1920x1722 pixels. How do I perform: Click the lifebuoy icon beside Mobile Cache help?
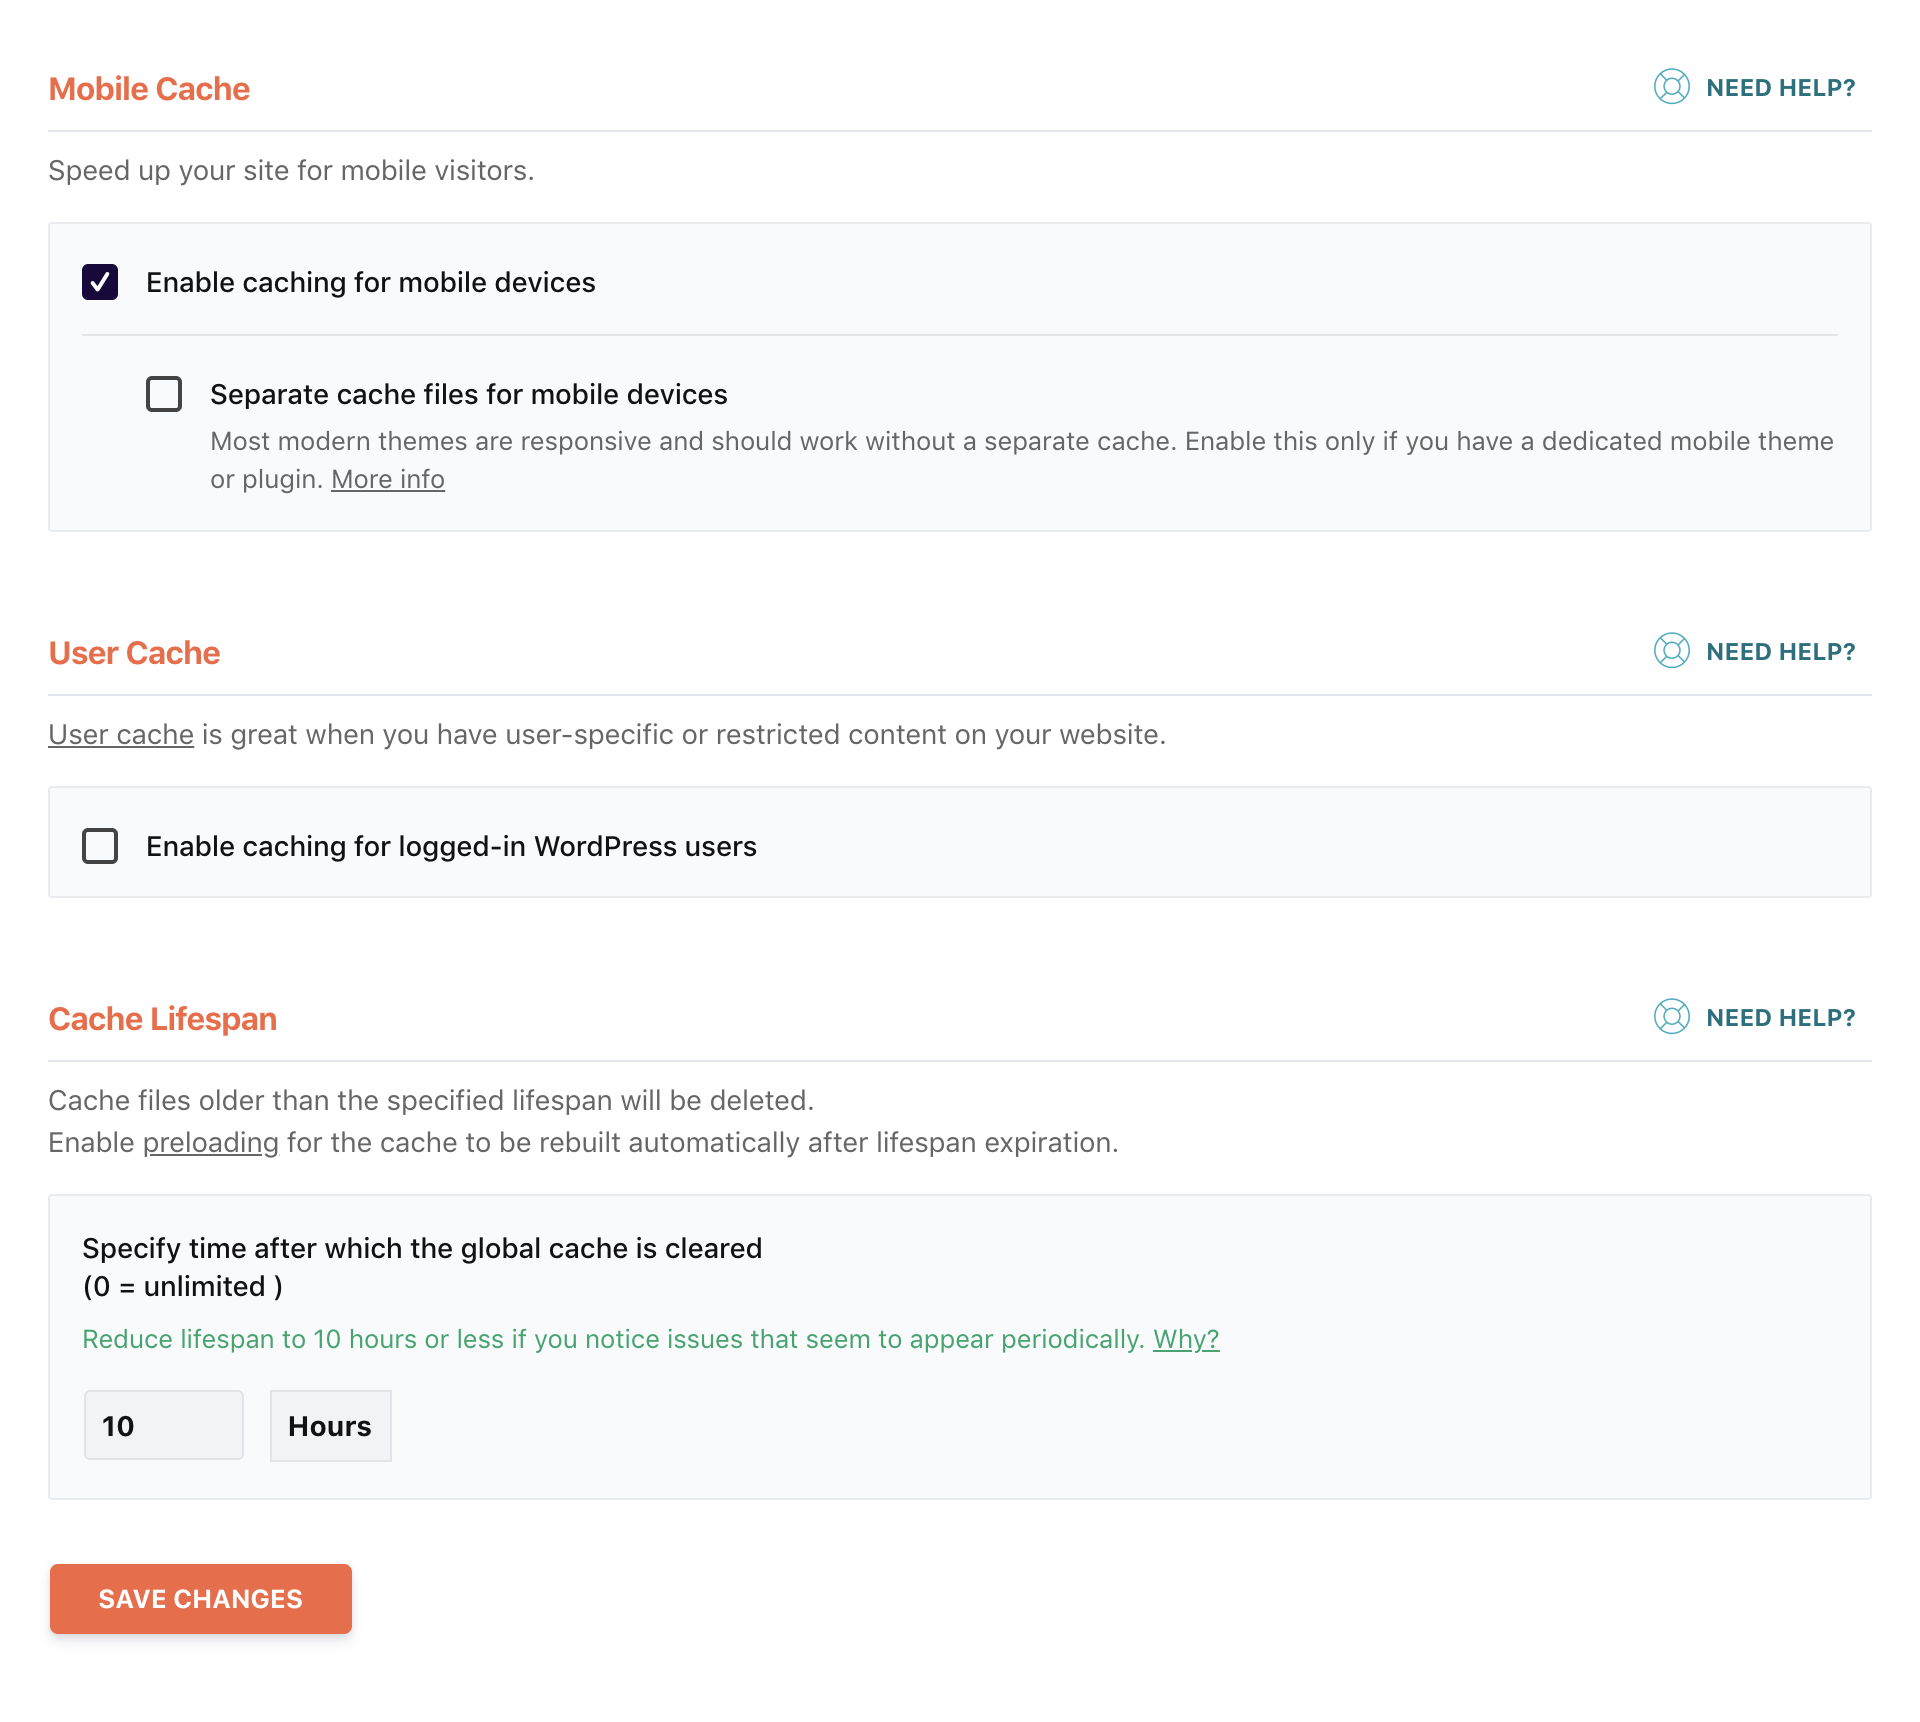(1671, 87)
